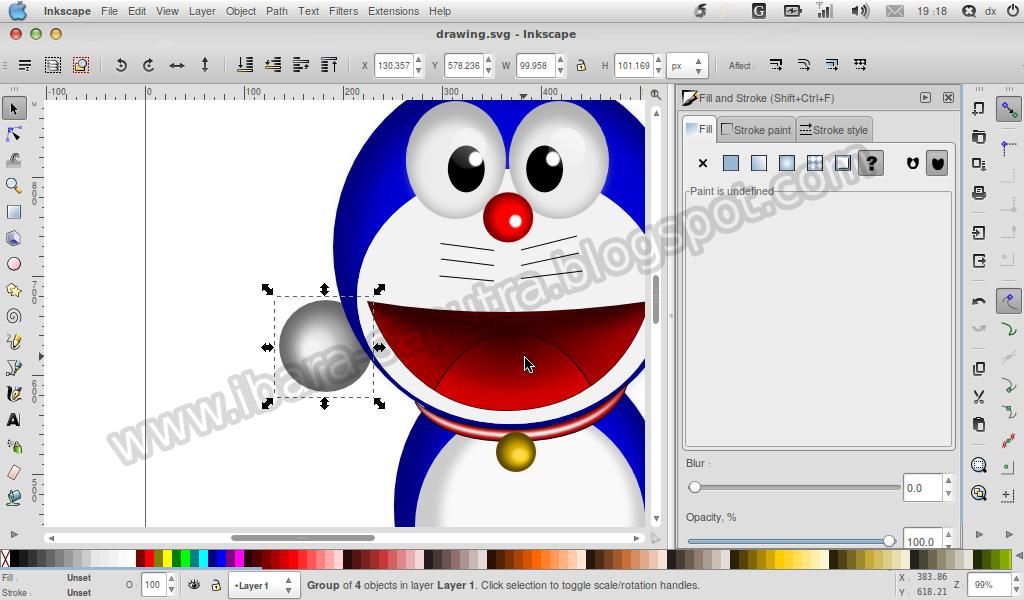The width and height of the screenshot is (1024, 600).
Task: Click the H height stepper arrows
Action: pos(658,65)
